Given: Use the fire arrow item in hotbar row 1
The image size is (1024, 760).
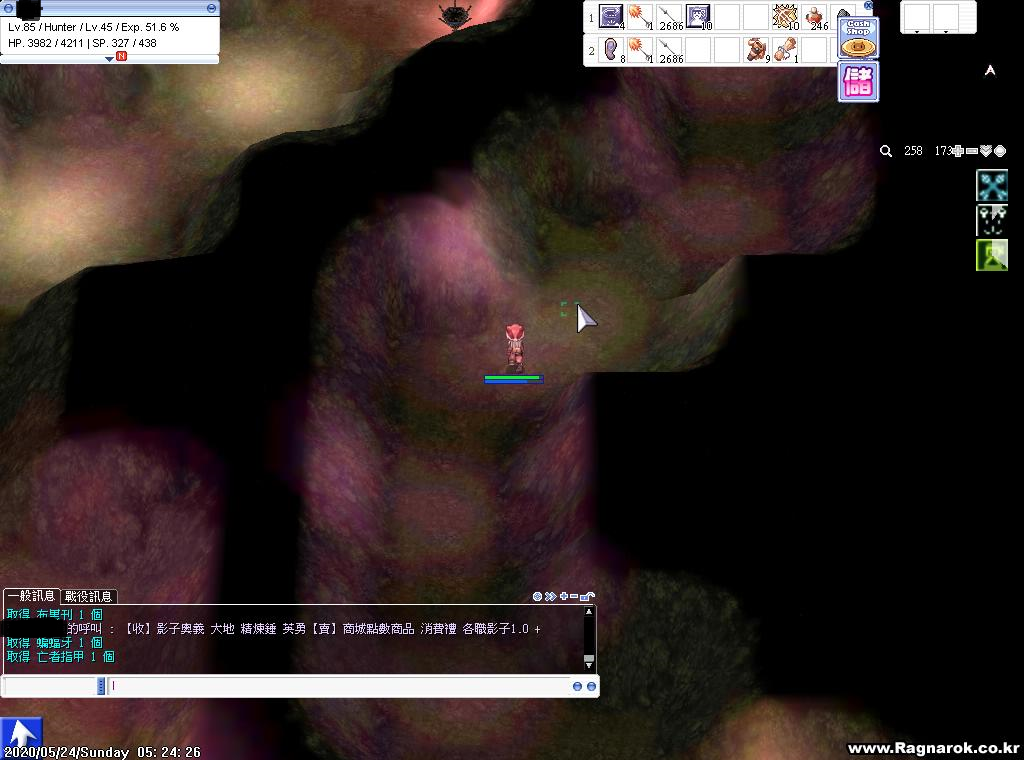Looking at the screenshot, I should pyautogui.click(x=640, y=16).
